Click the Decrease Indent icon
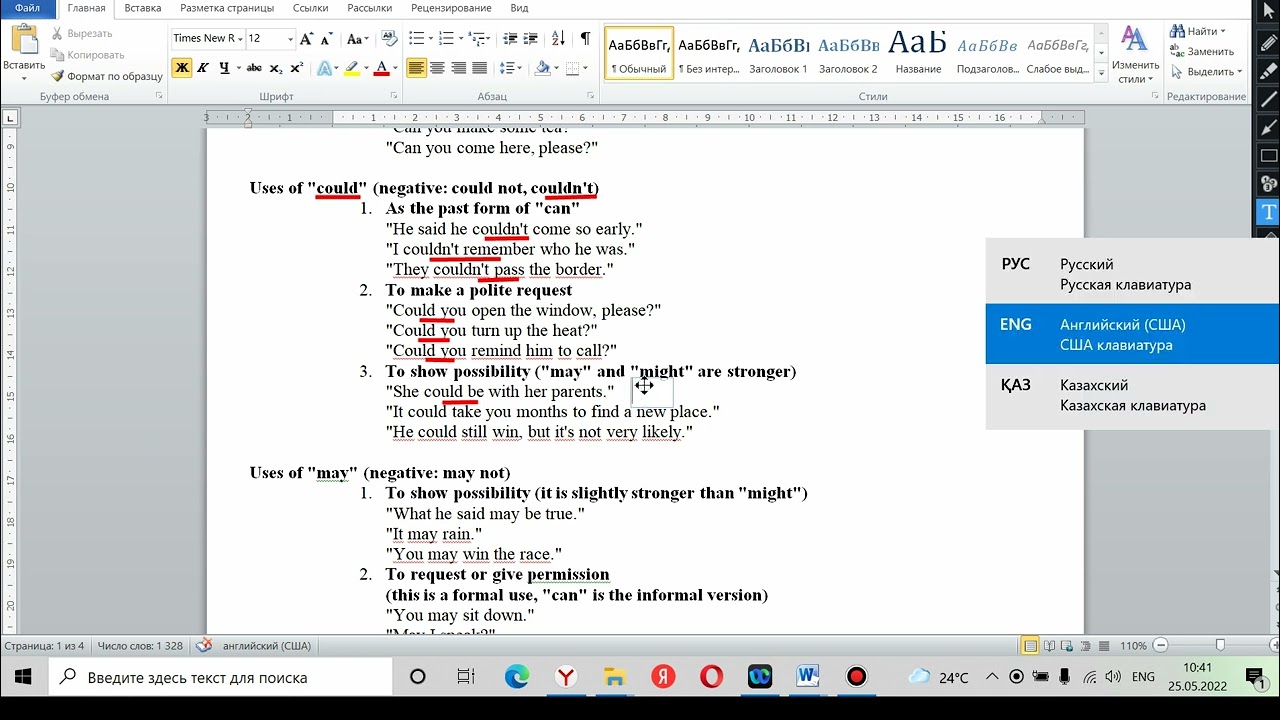 click(x=510, y=39)
